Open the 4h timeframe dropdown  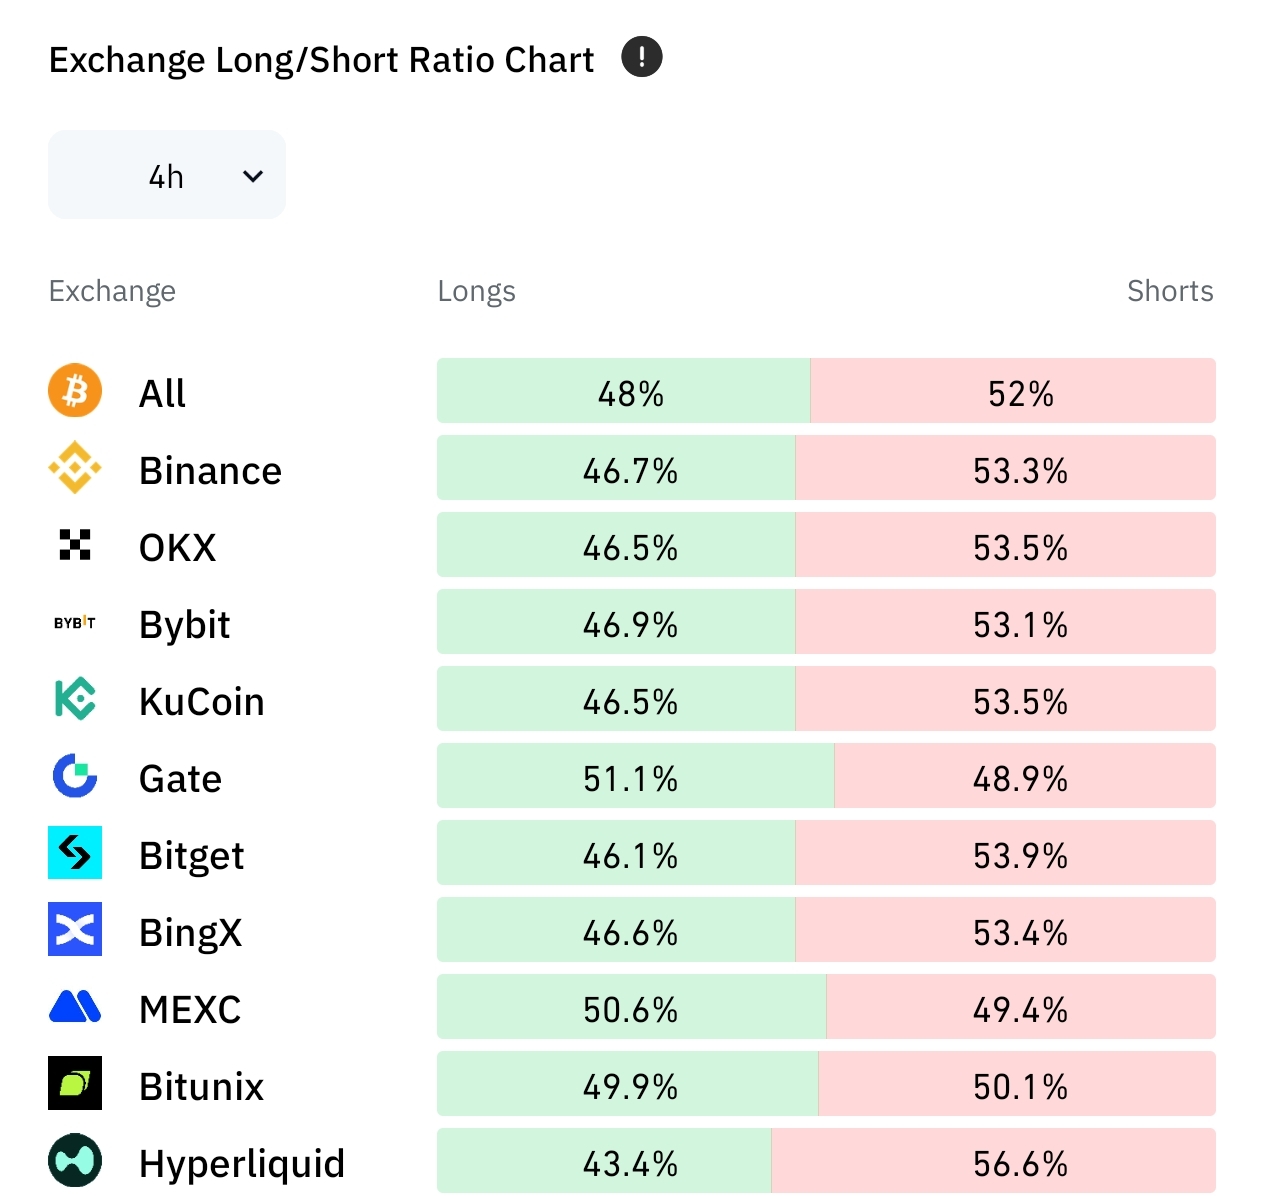click(x=167, y=175)
